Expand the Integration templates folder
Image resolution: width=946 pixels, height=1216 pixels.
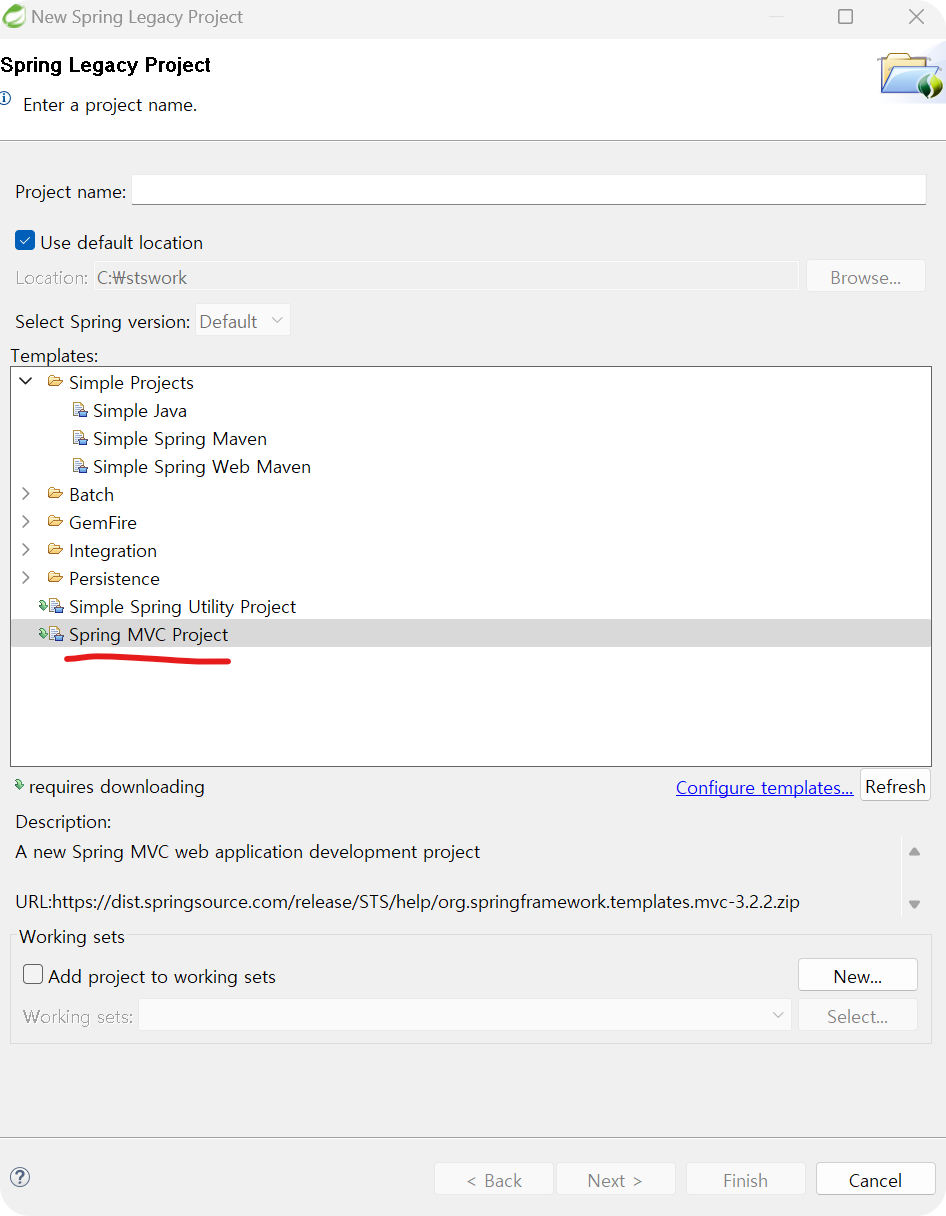tap(26, 550)
